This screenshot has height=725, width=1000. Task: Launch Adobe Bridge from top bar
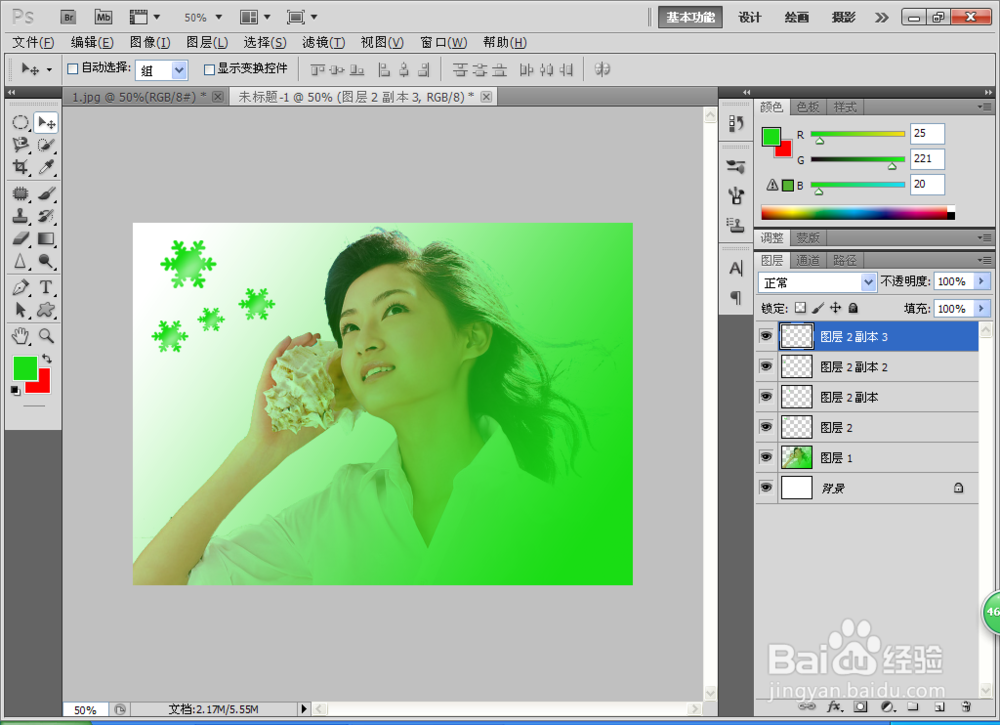click(x=68, y=17)
